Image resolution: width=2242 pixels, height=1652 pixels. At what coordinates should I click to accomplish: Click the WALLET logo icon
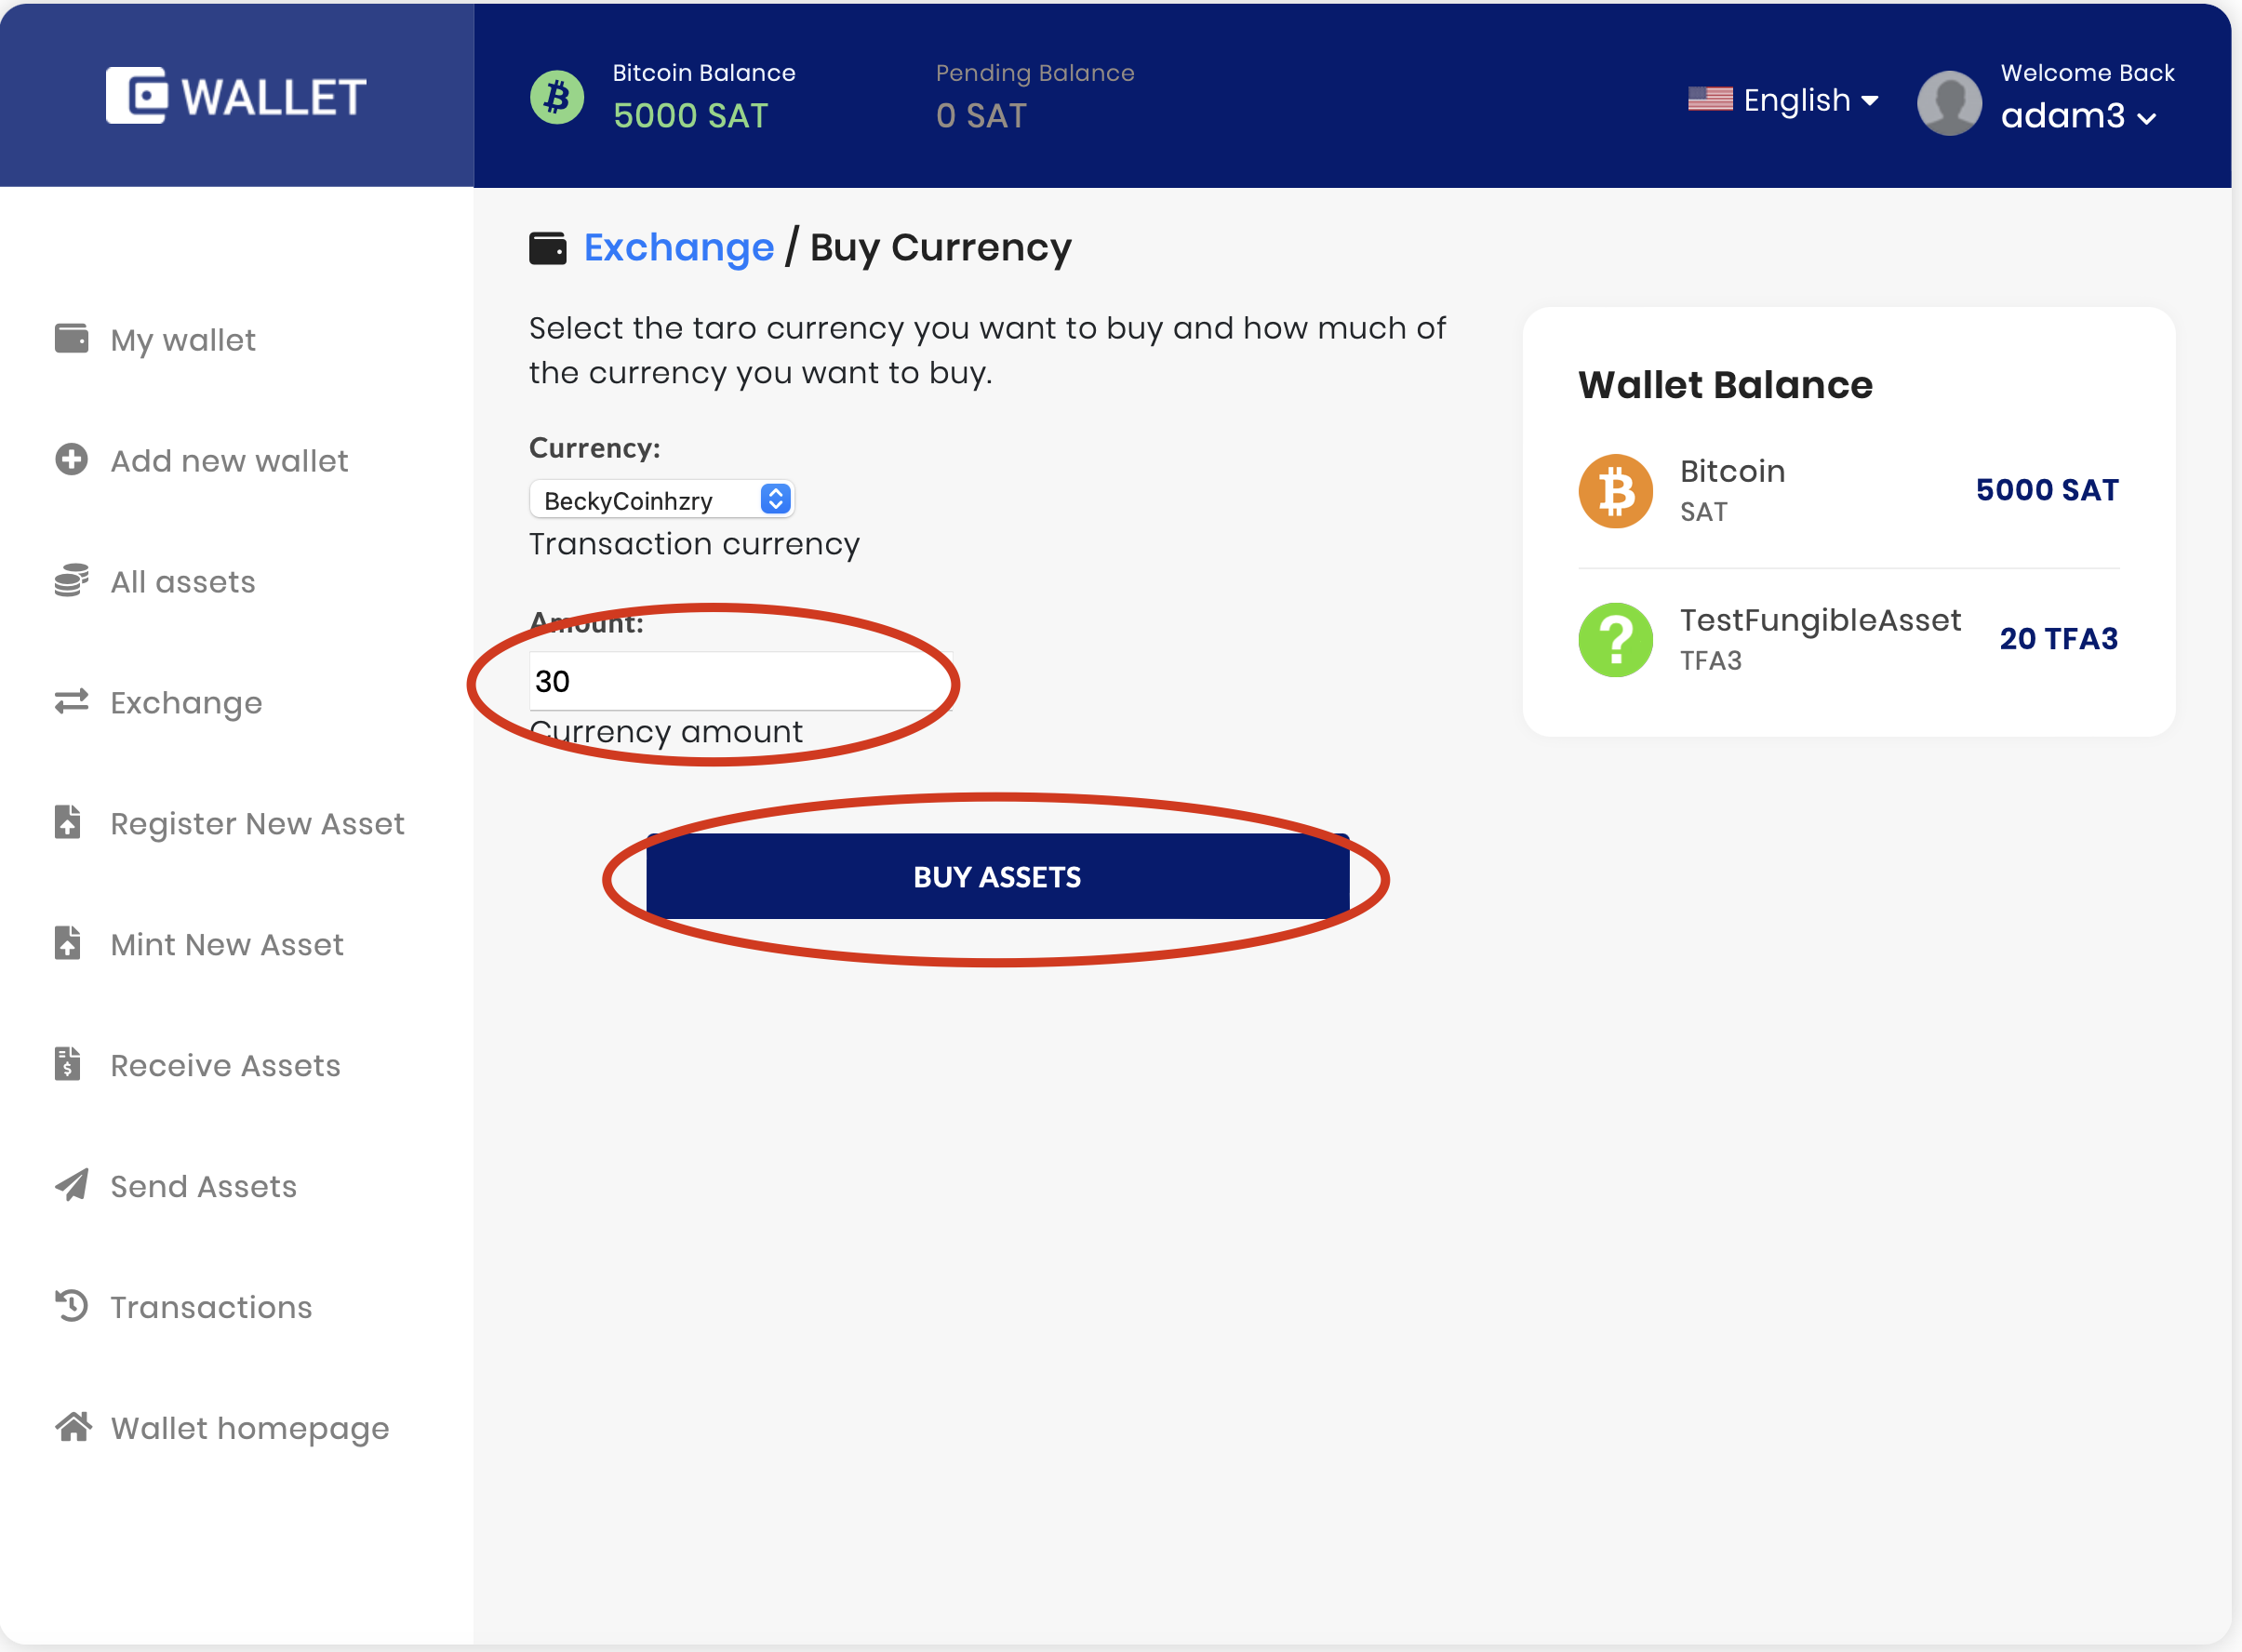[136, 96]
